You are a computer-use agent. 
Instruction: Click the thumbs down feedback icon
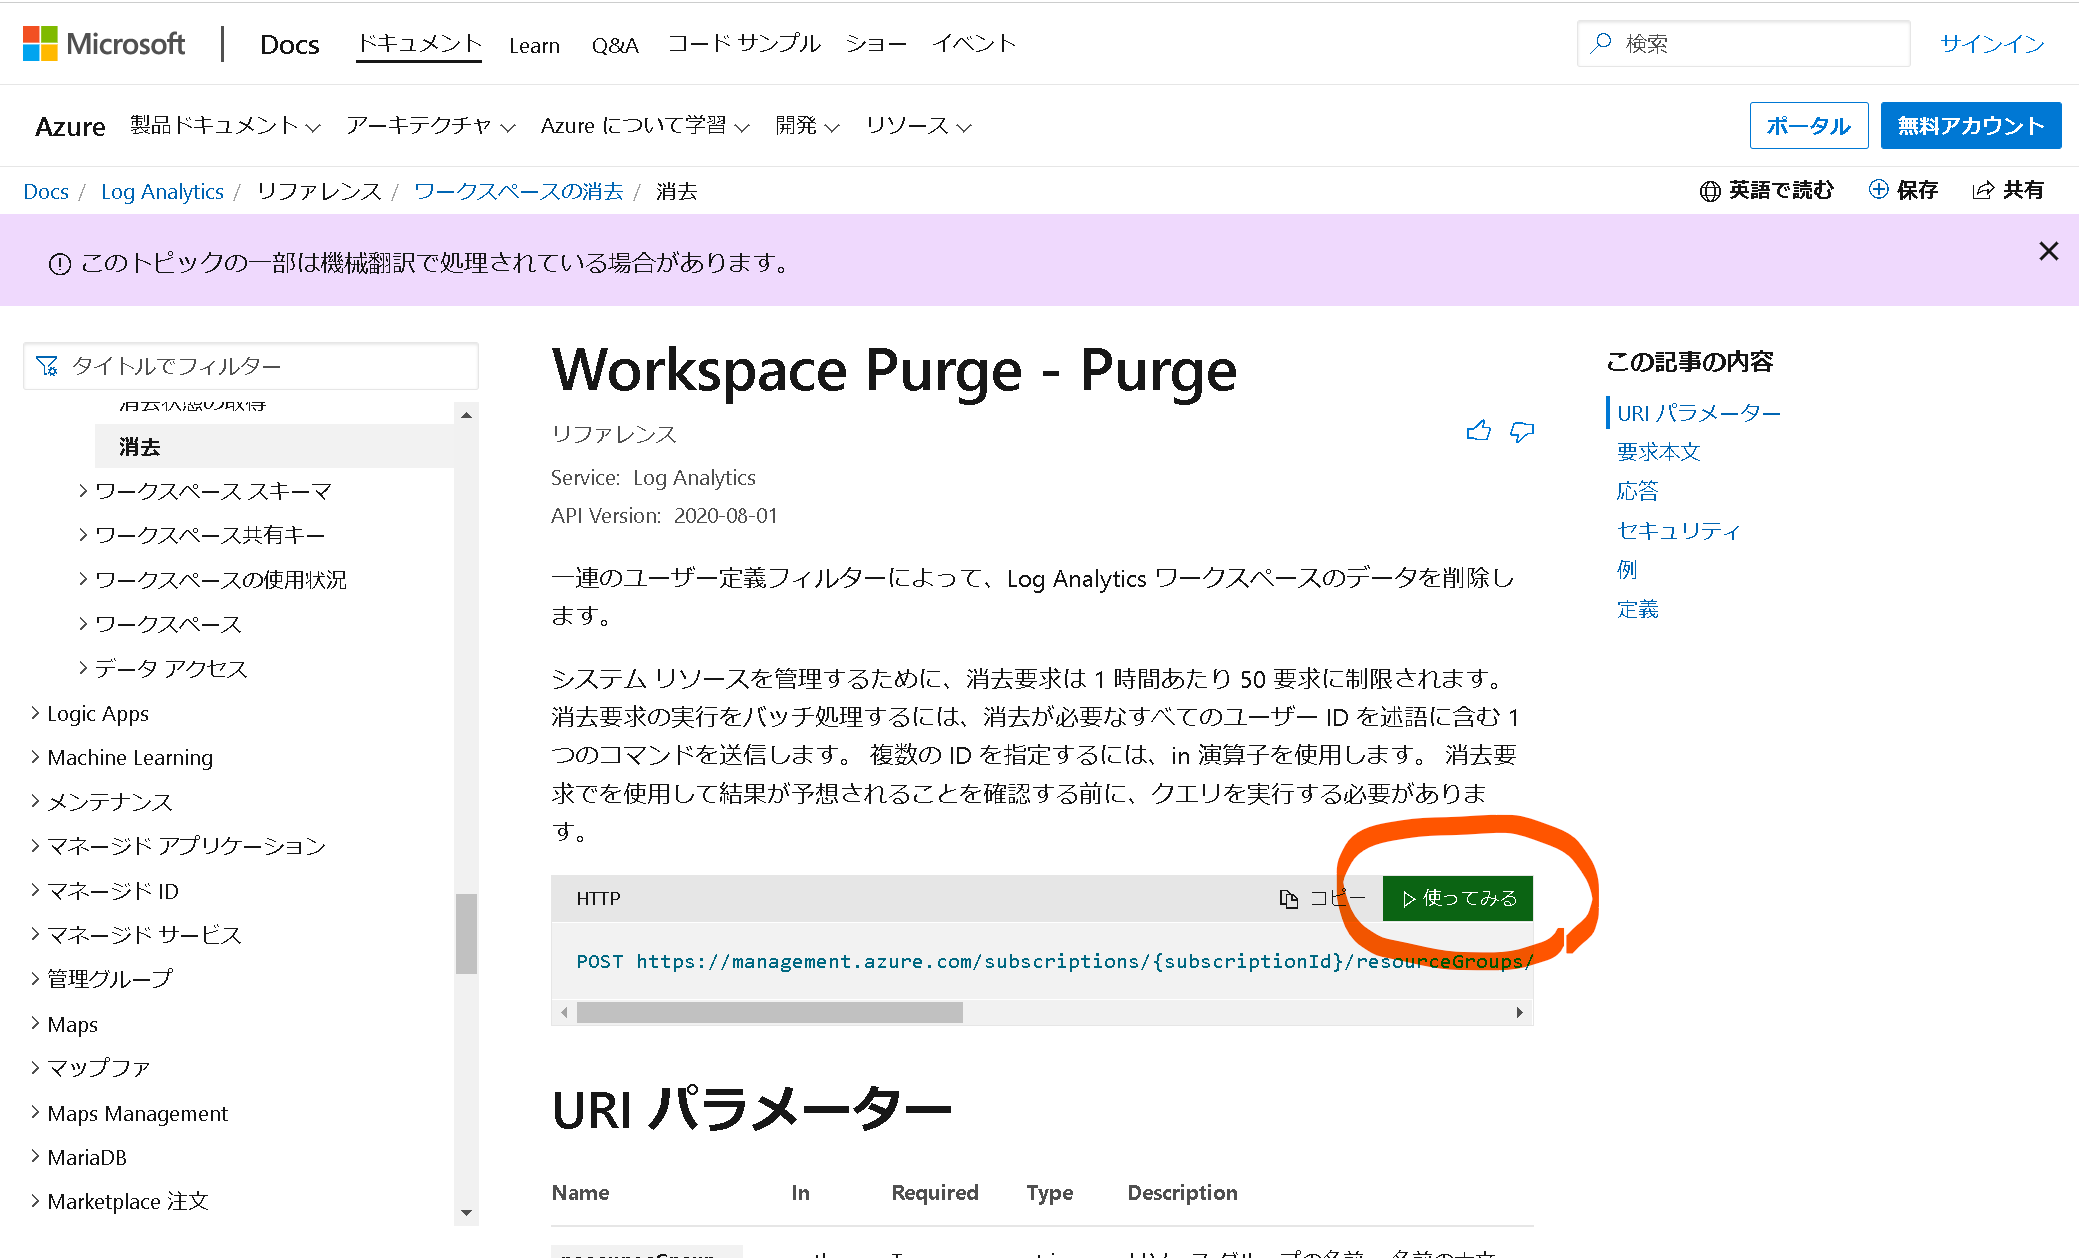click(x=1521, y=431)
